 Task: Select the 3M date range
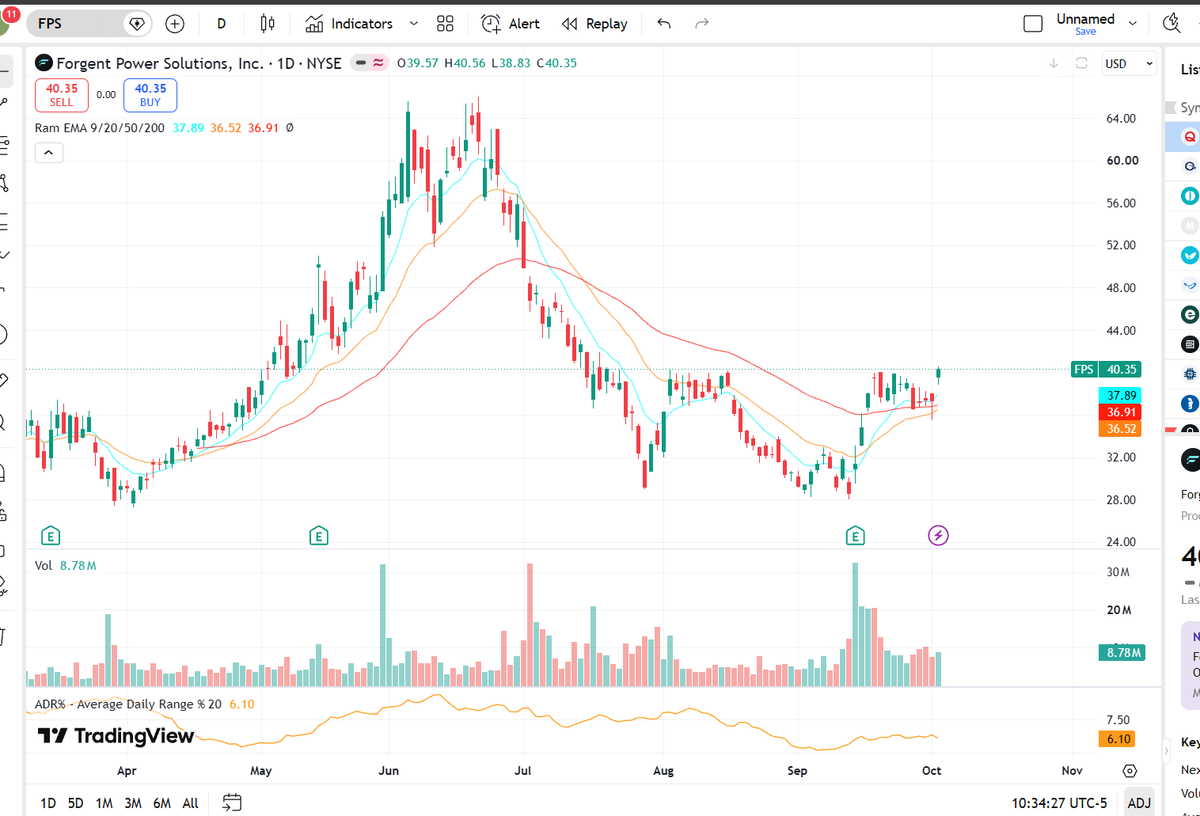tap(133, 803)
